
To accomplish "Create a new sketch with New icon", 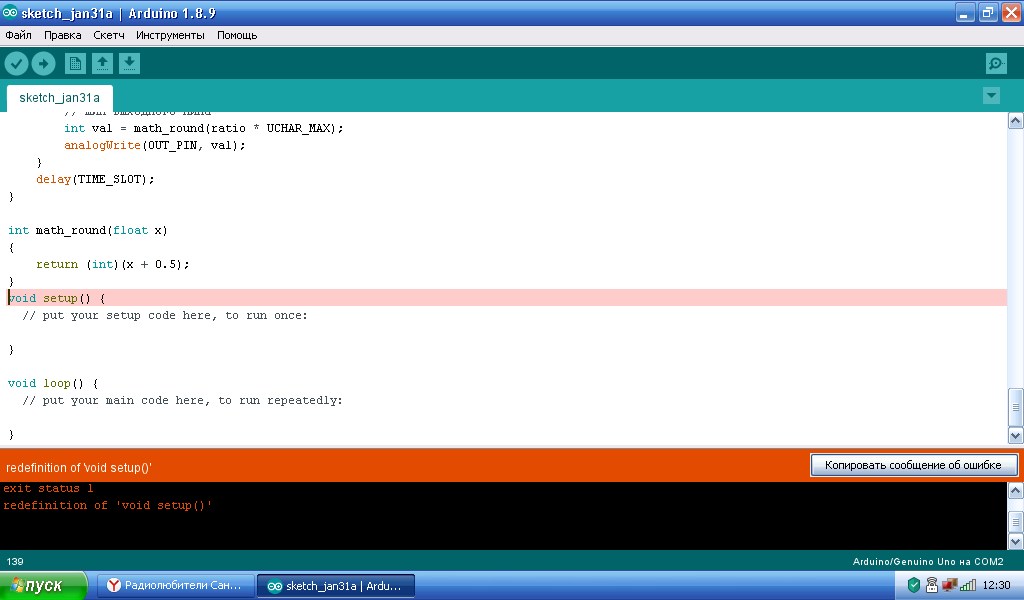I will (75, 64).
